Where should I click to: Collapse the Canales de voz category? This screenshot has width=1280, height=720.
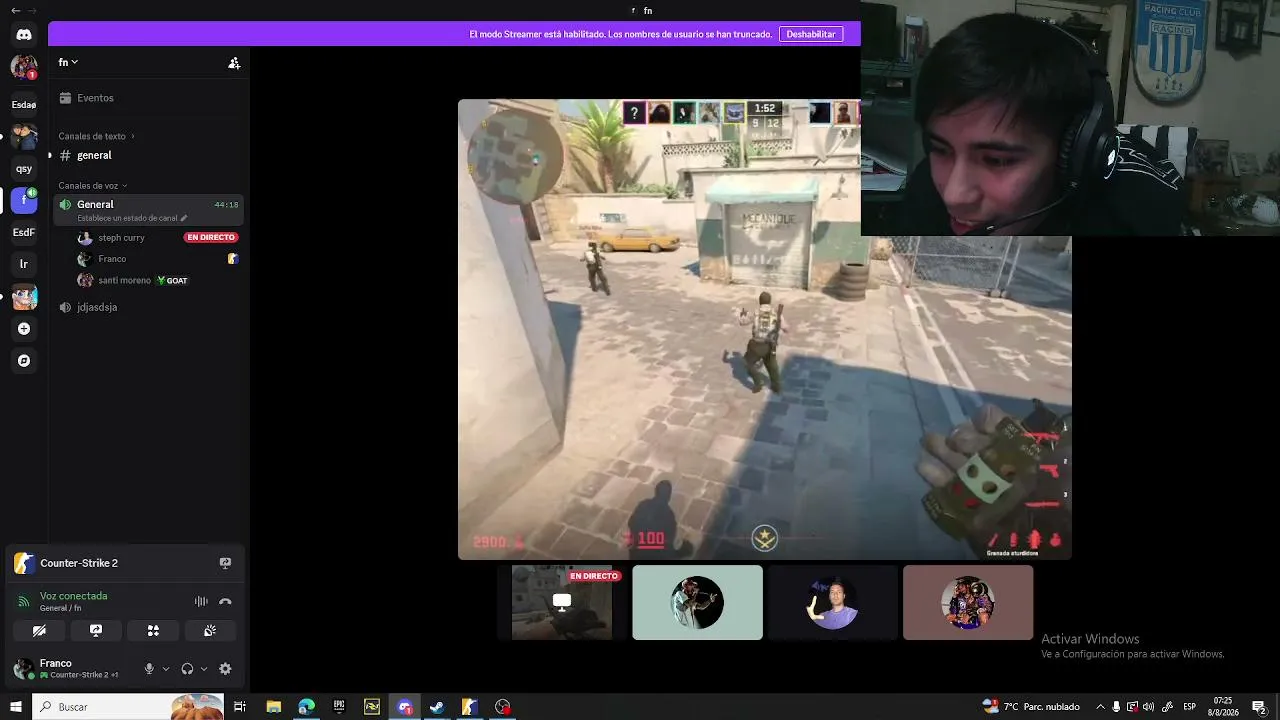tap(93, 186)
